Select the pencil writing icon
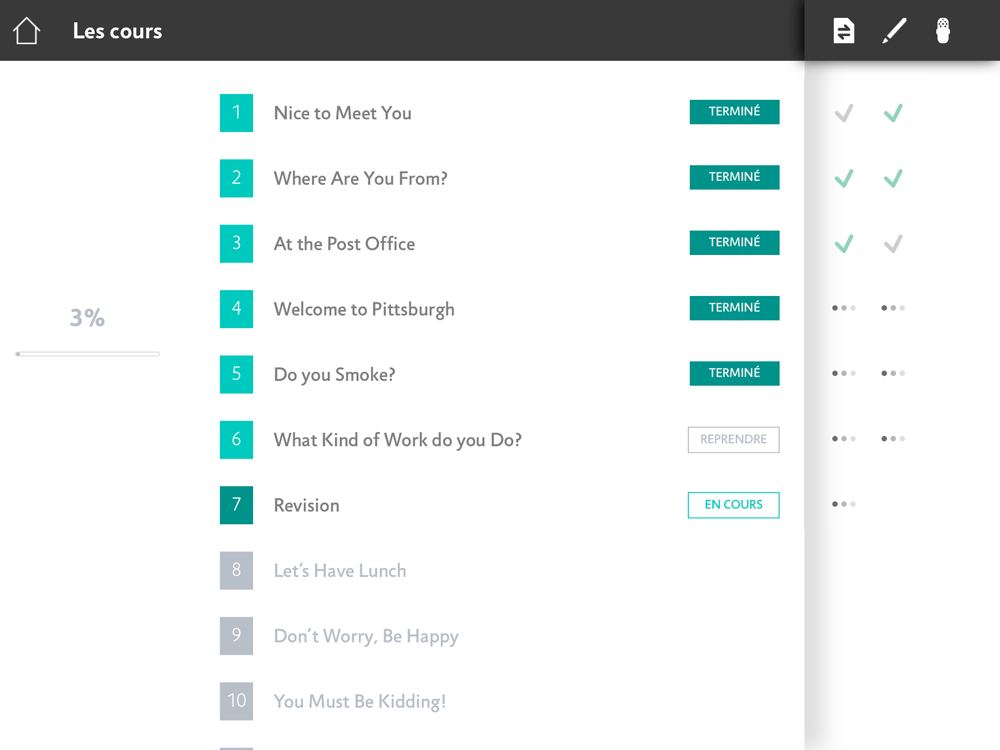This screenshot has width=1000, height=750. point(893,31)
